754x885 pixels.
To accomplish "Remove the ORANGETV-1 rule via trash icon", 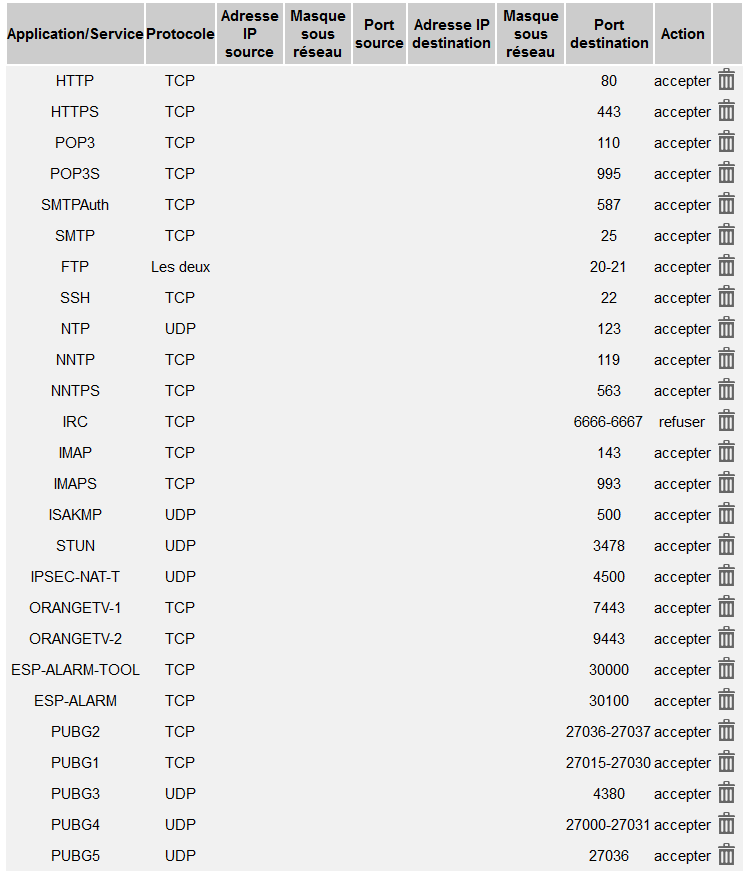I will [727, 608].
